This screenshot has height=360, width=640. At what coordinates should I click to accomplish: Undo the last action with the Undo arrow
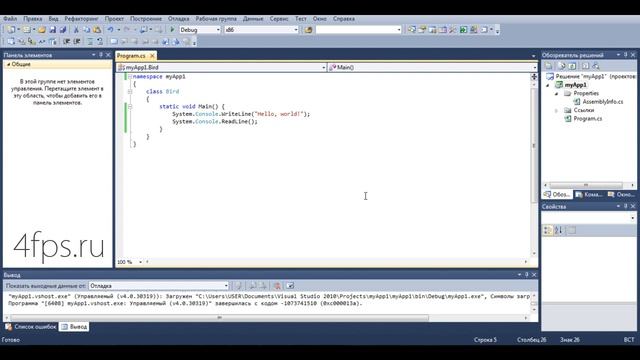pos(110,30)
